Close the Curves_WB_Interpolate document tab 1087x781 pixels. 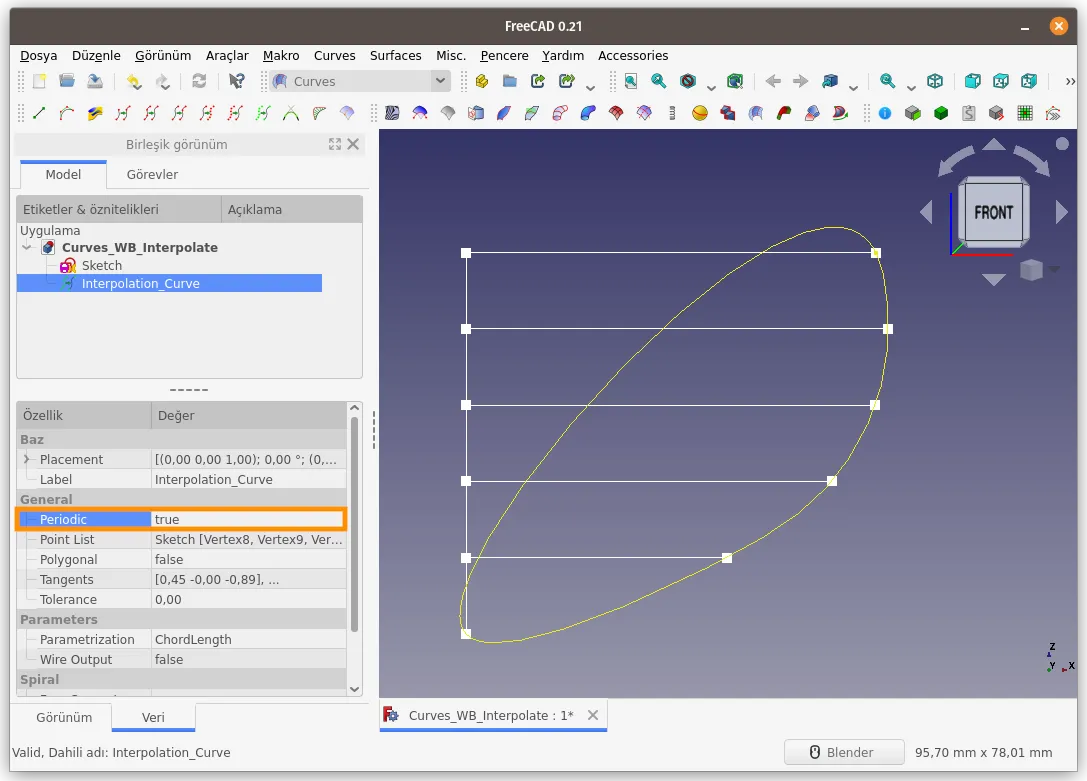(593, 715)
